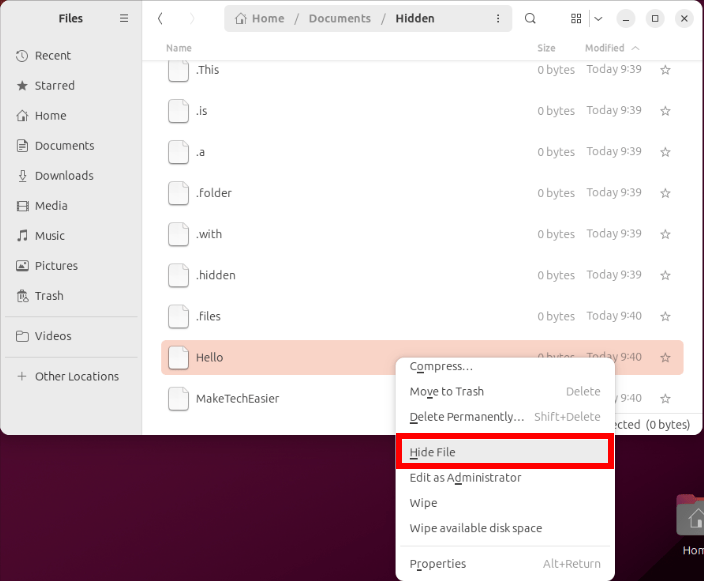Open the search magnifier

coord(530,18)
